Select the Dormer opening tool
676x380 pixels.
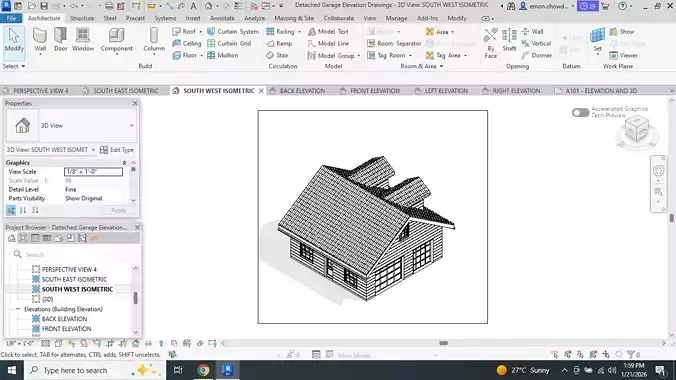pyautogui.click(x=536, y=55)
